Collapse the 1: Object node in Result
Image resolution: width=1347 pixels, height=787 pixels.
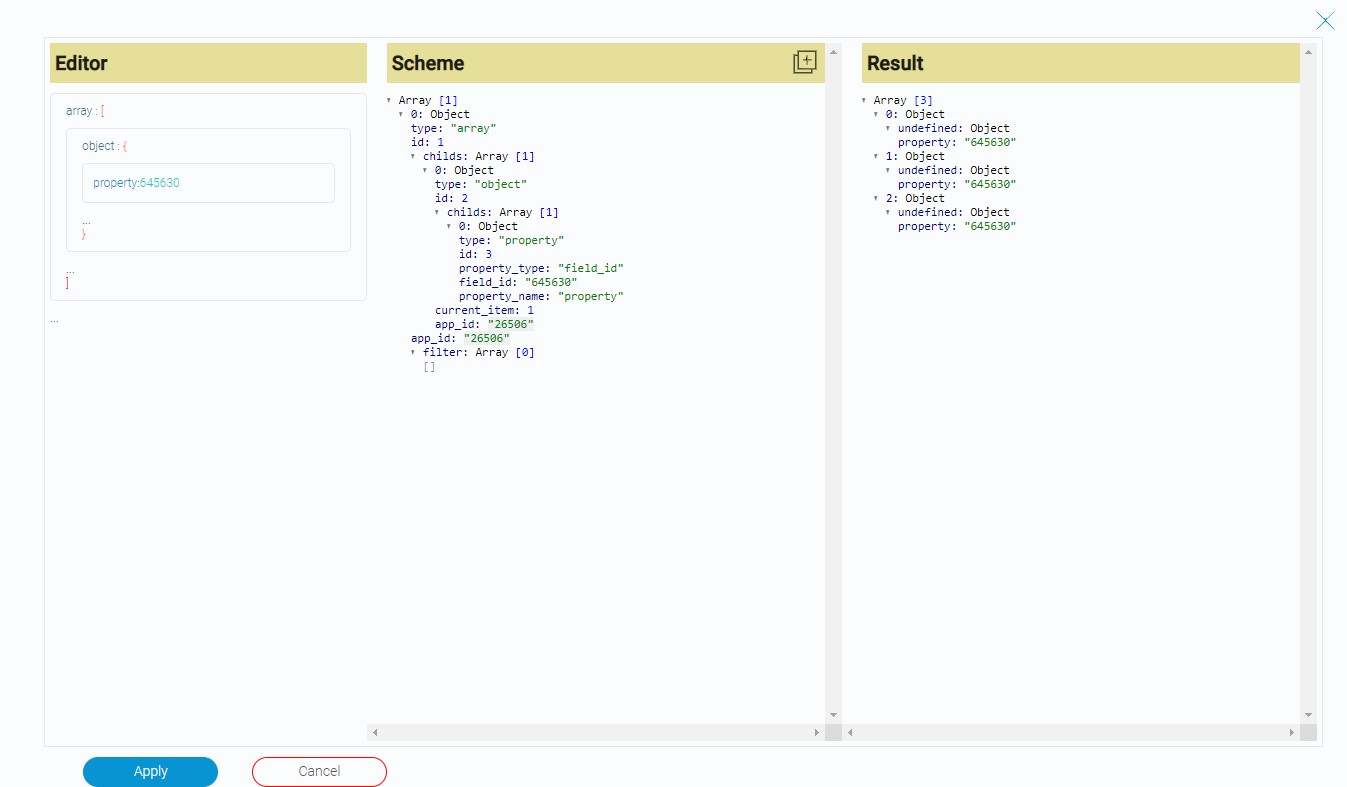point(876,156)
